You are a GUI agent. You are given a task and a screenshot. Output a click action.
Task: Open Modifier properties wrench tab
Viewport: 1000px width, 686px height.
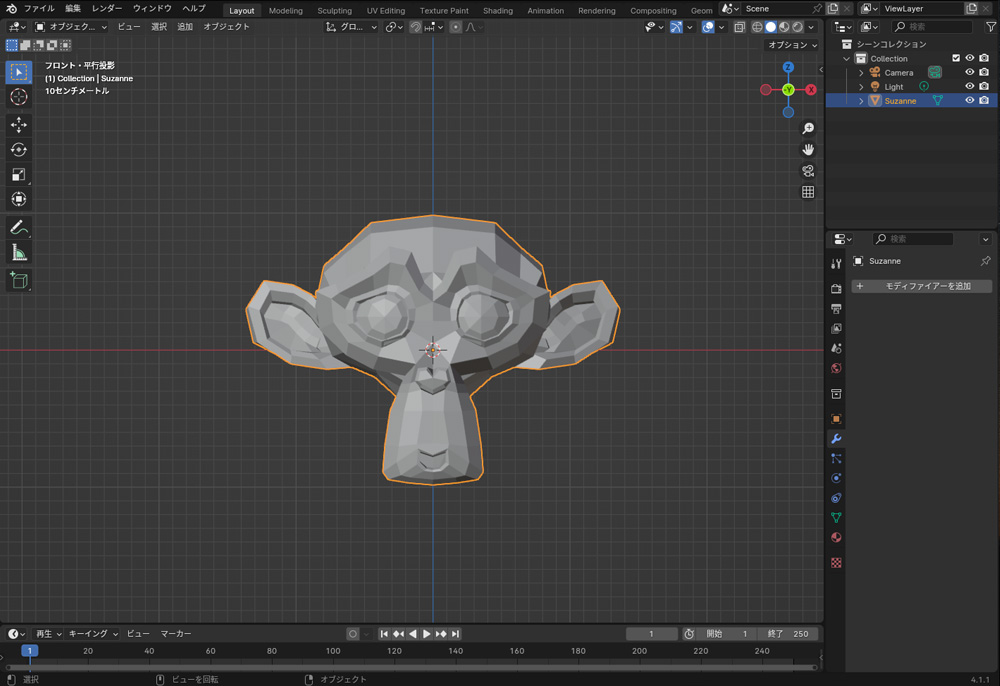836,439
